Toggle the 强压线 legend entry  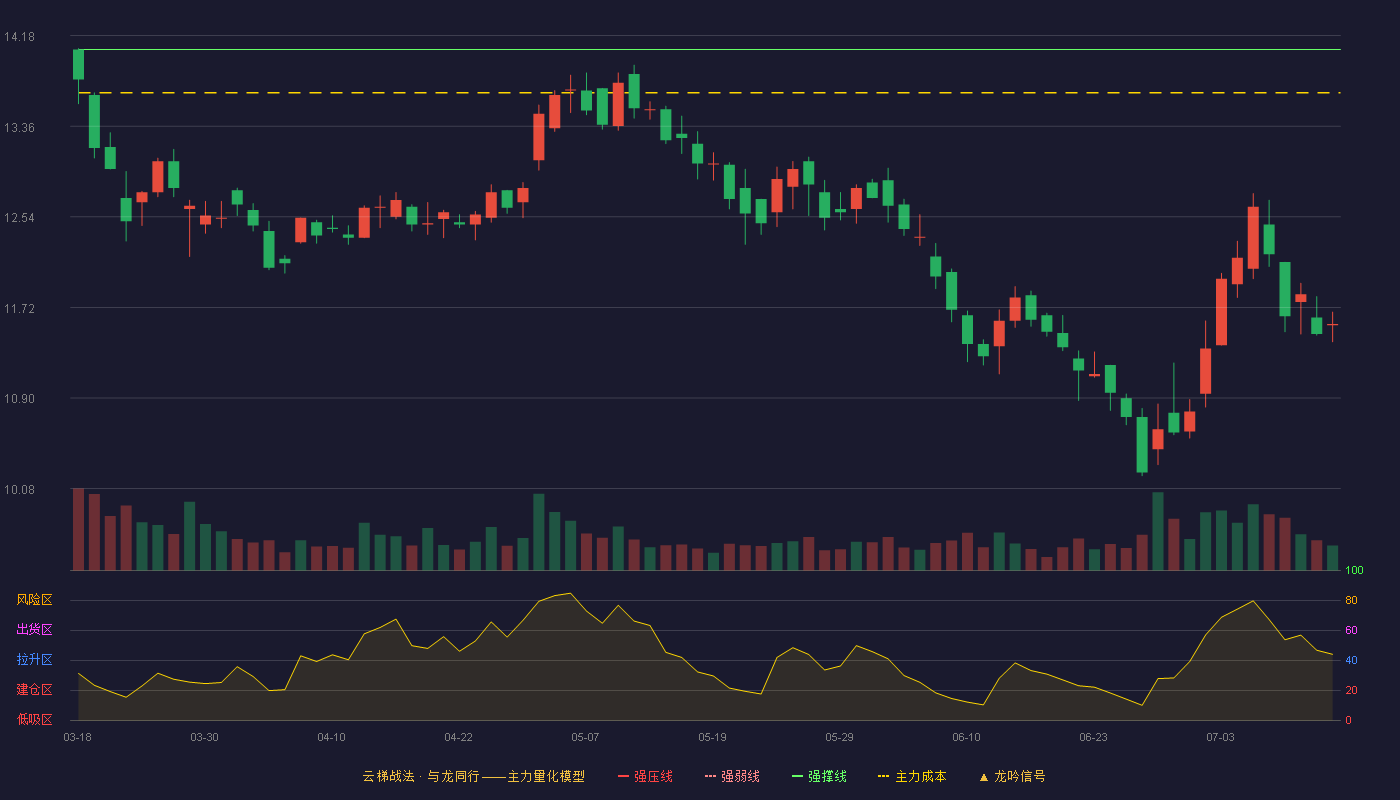(645, 776)
